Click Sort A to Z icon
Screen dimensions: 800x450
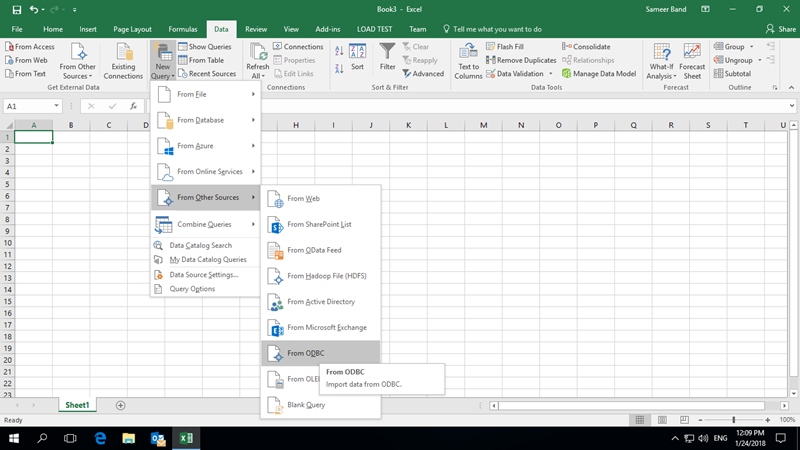[x=338, y=49]
